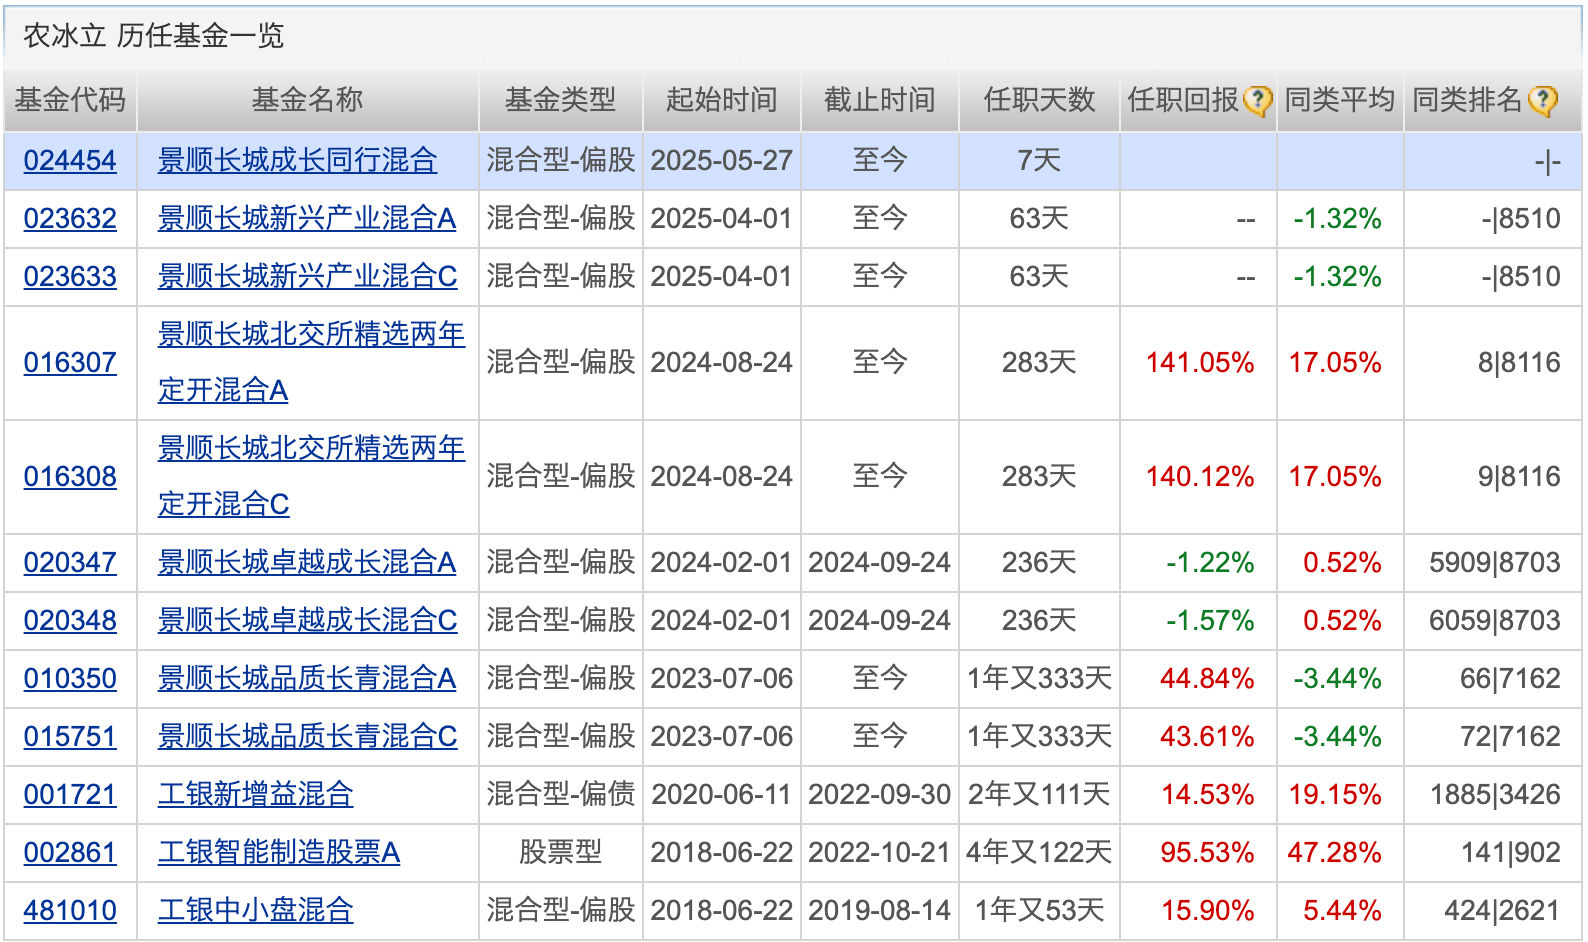Click the ranking 6059|8703 cell

[x=1495, y=621]
